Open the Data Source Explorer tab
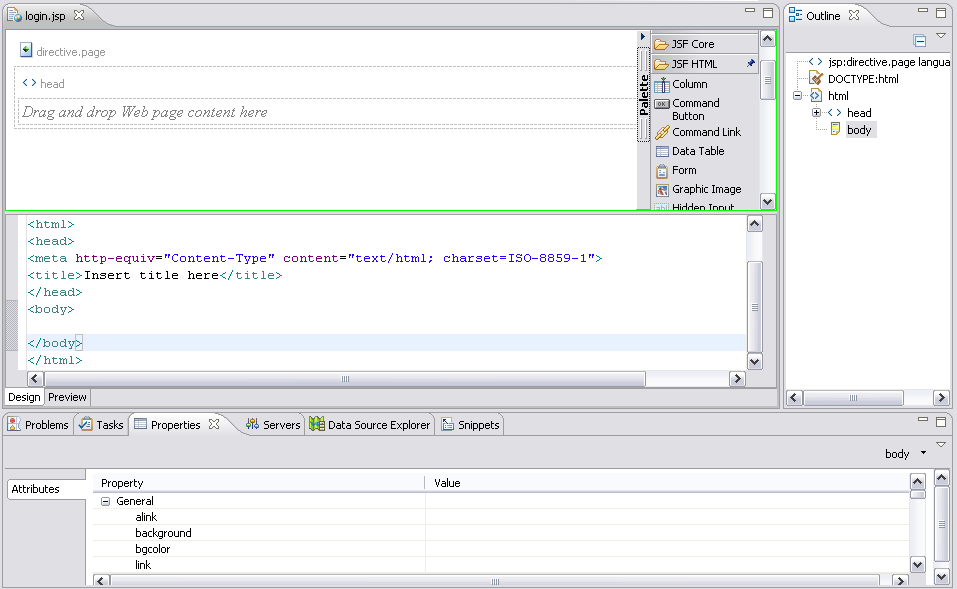Screen dimensions: 957x589 point(370,425)
